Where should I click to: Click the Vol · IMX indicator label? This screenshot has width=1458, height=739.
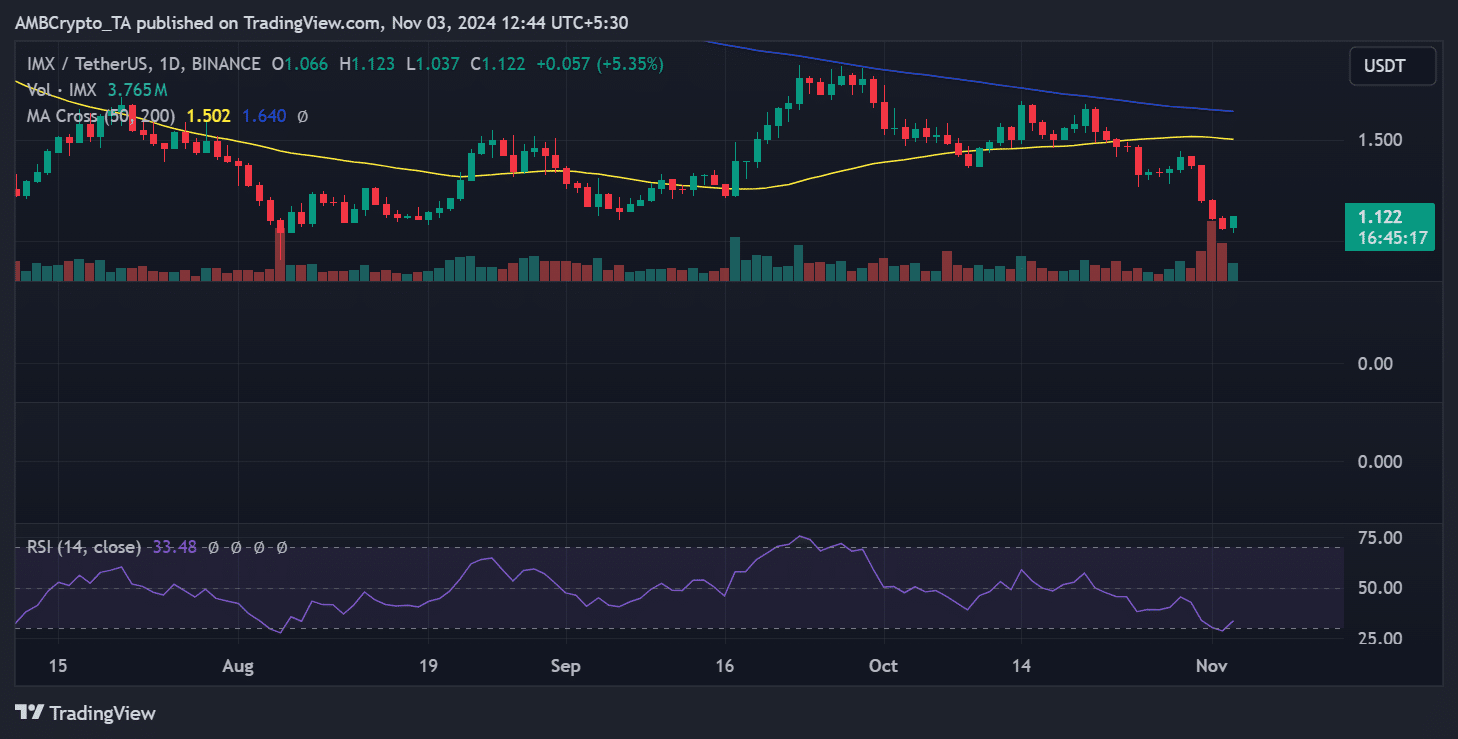pos(61,90)
